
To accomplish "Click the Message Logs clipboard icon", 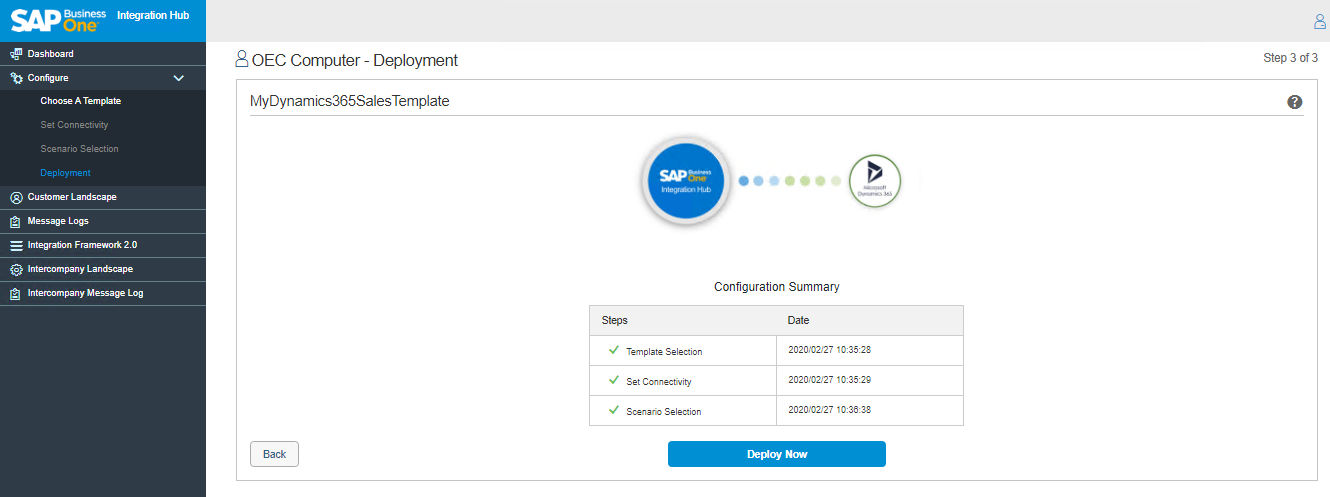I will click(x=16, y=222).
